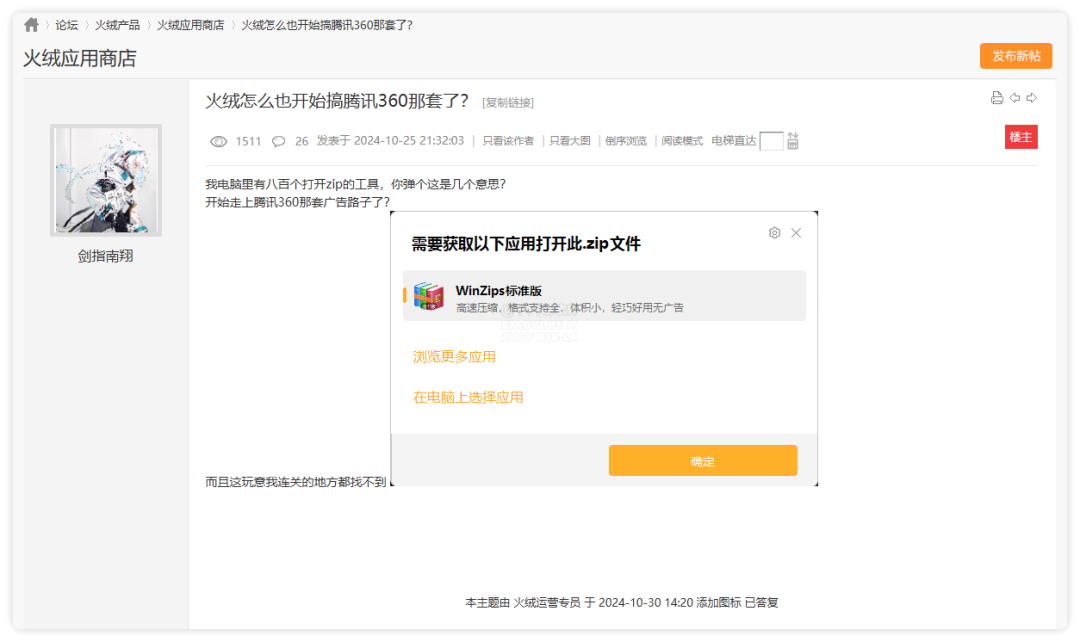
Task: Enable 阅读模式
Action: [682, 141]
